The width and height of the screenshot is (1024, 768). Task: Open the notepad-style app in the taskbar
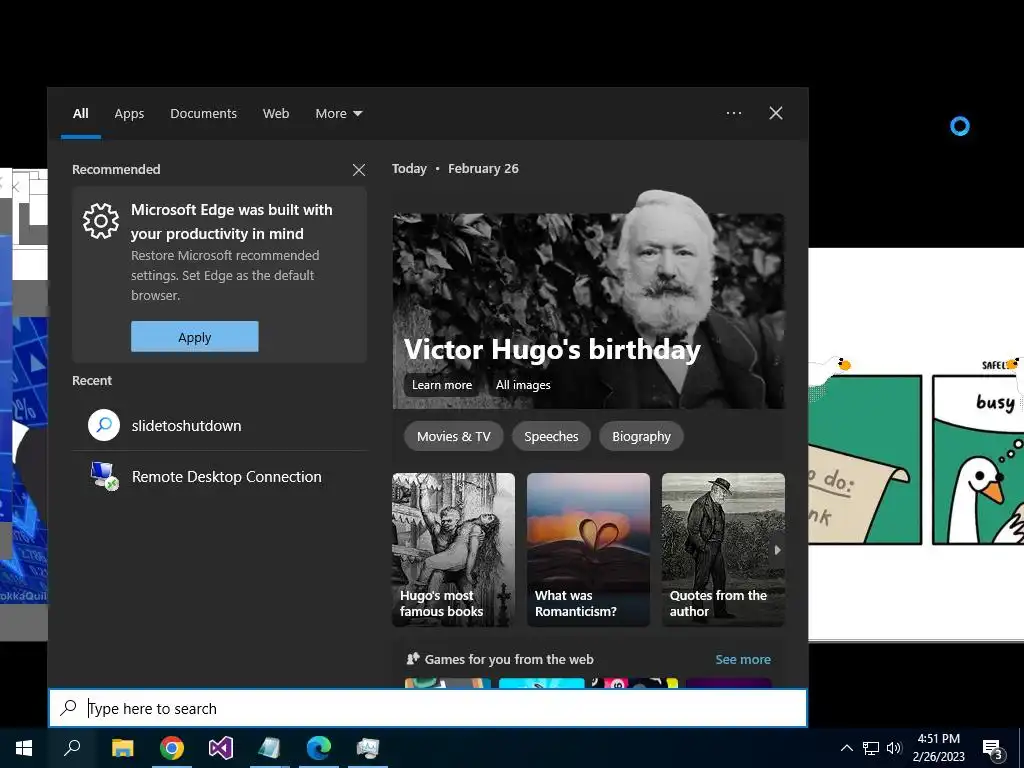tap(270, 748)
